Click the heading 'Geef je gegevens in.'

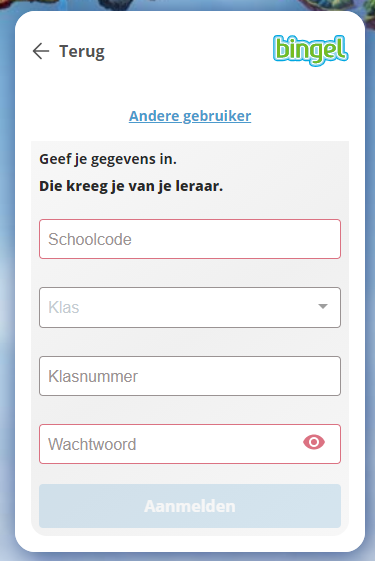pyautogui.click(x=108, y=159)
